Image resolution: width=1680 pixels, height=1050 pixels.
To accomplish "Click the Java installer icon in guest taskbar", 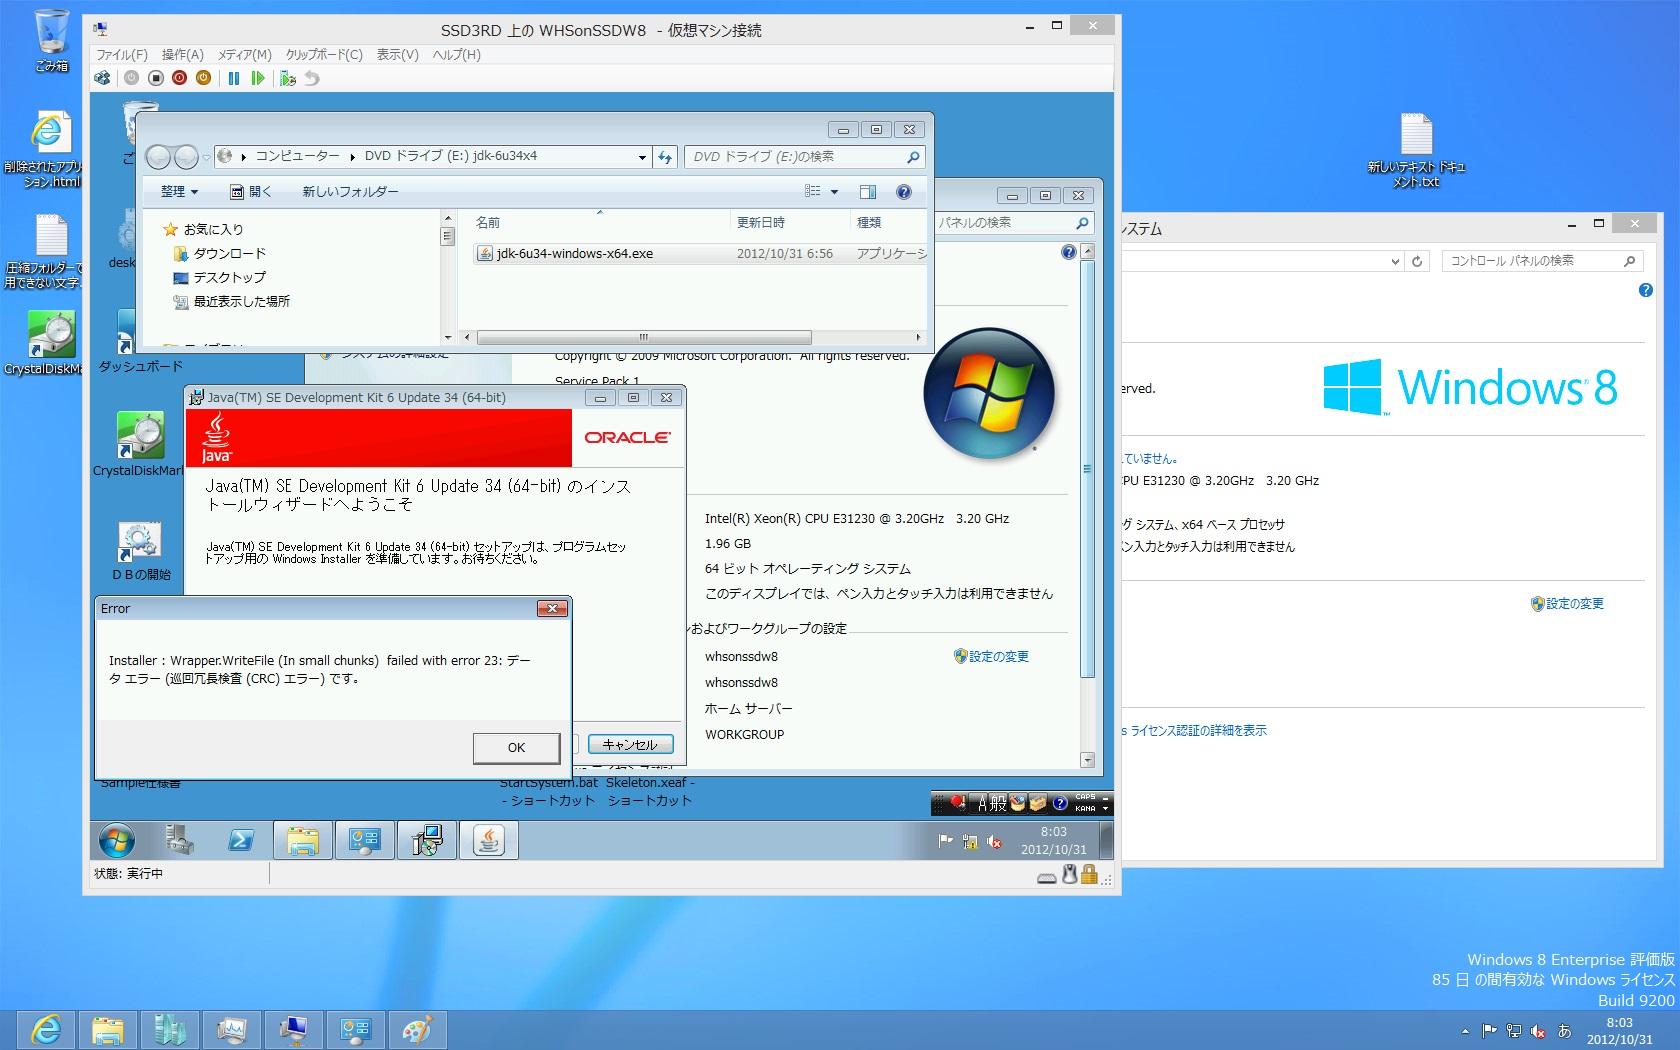I will click(488, 840).
